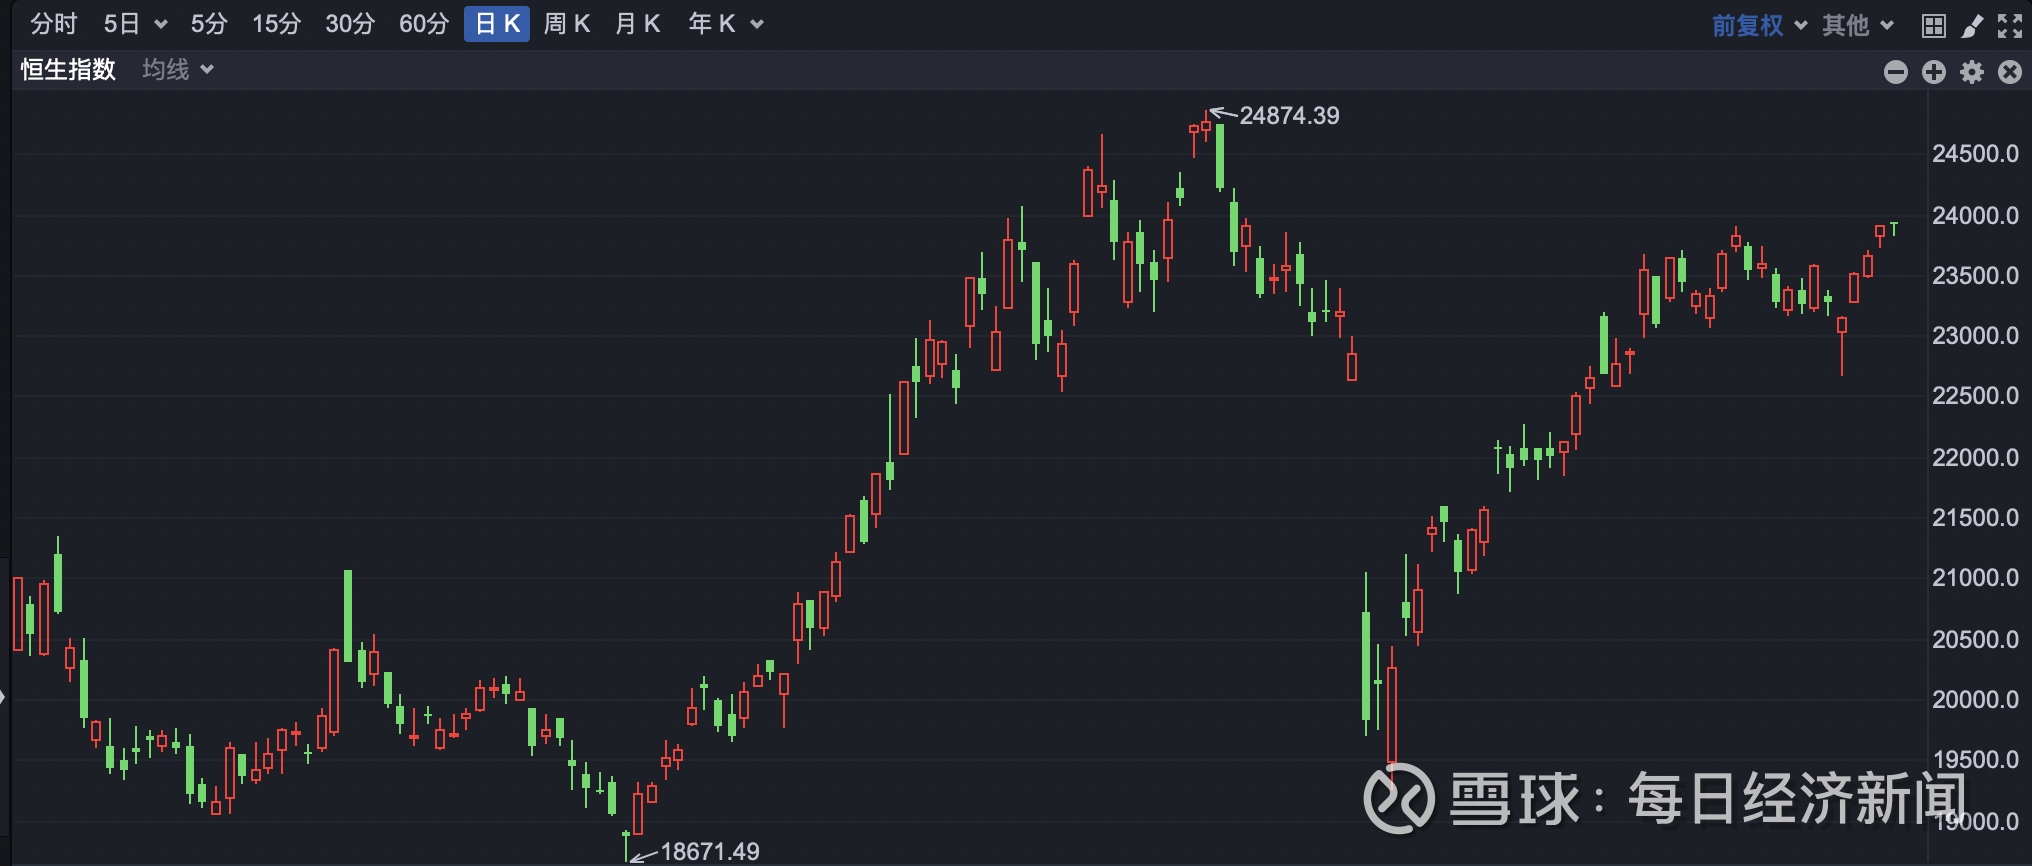Choose the 15分 timeframe
This screenshot has width=2032, height=866.
pos(276,24)
